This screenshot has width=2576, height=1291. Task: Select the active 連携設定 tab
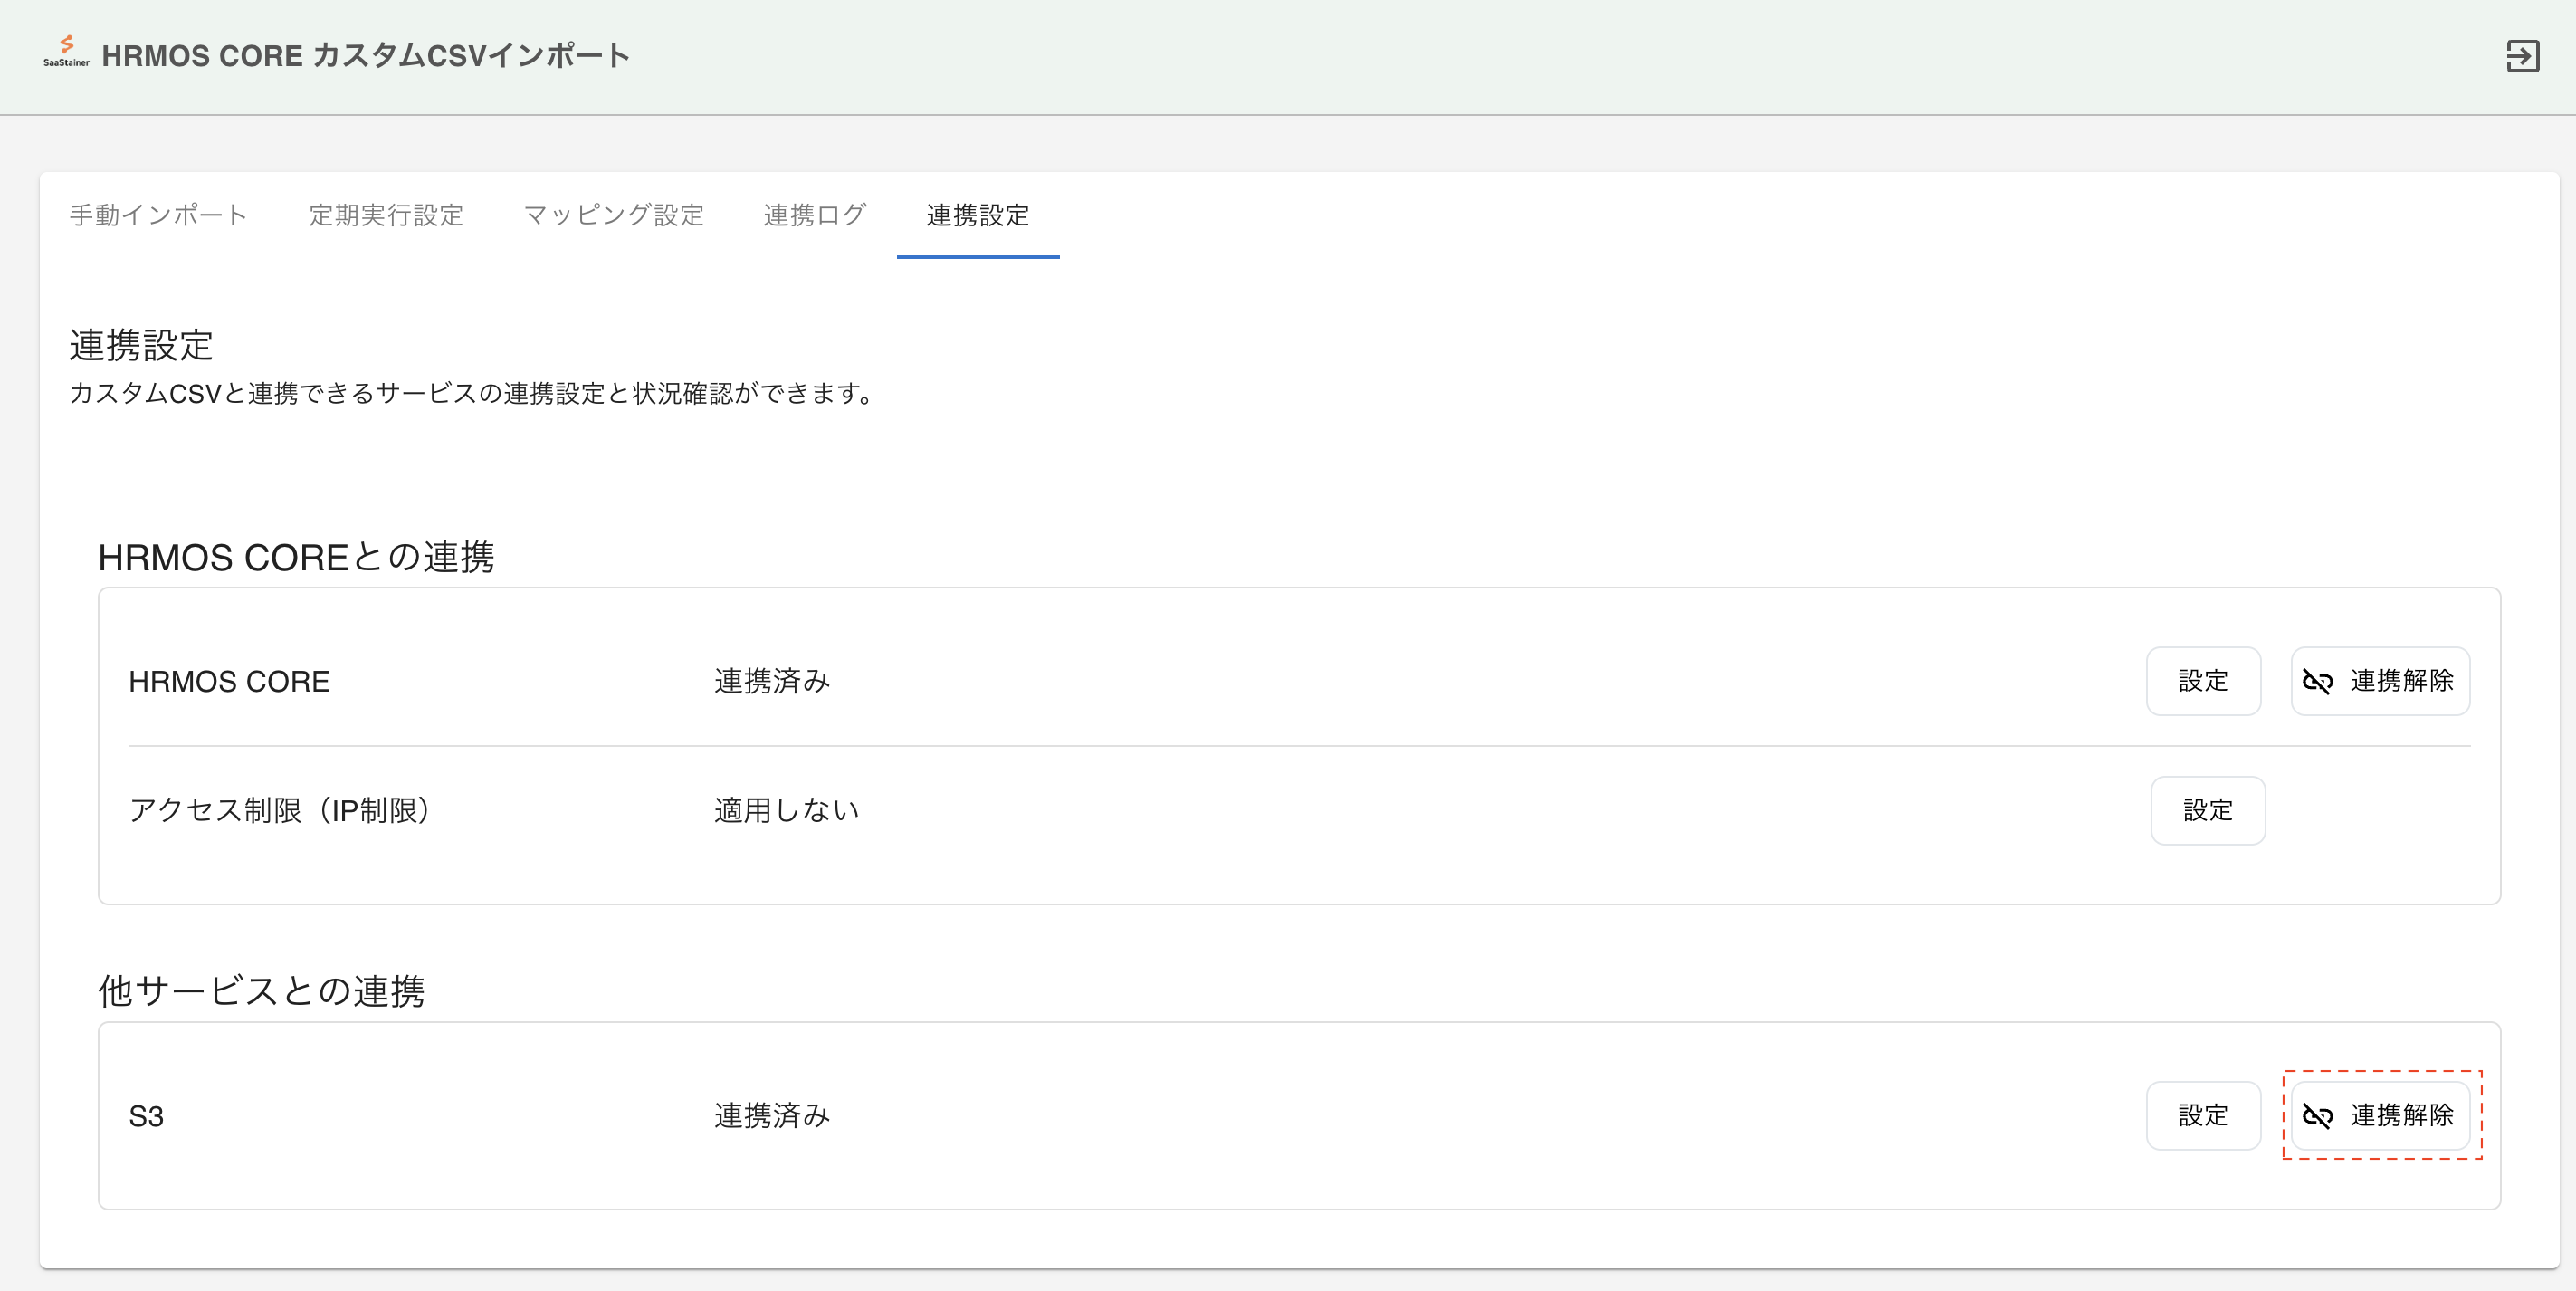(977, 215)
